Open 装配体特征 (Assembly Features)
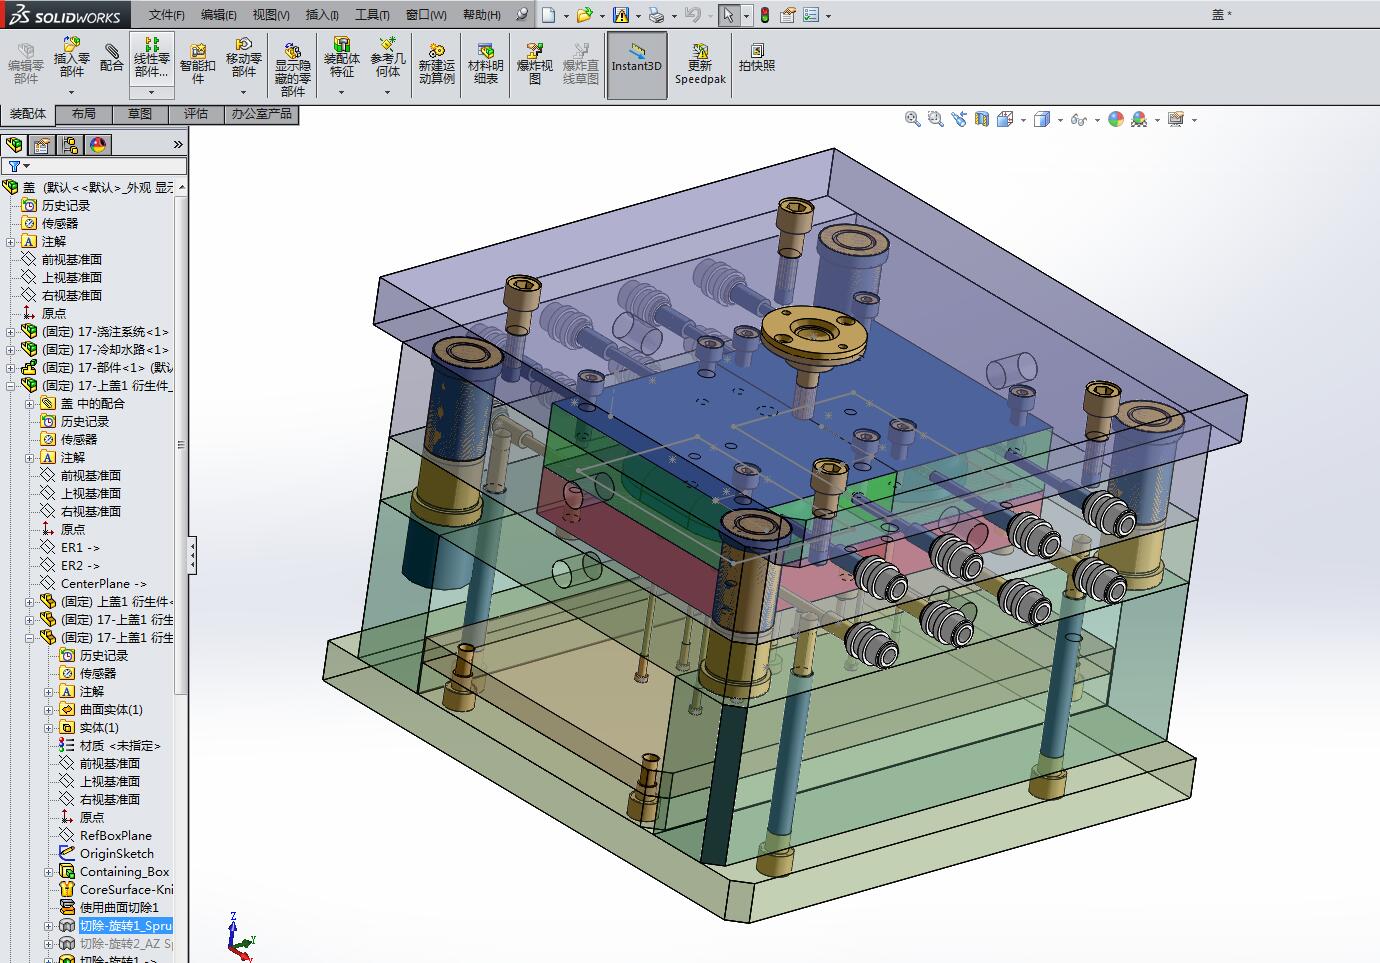 tap(342, 58)
